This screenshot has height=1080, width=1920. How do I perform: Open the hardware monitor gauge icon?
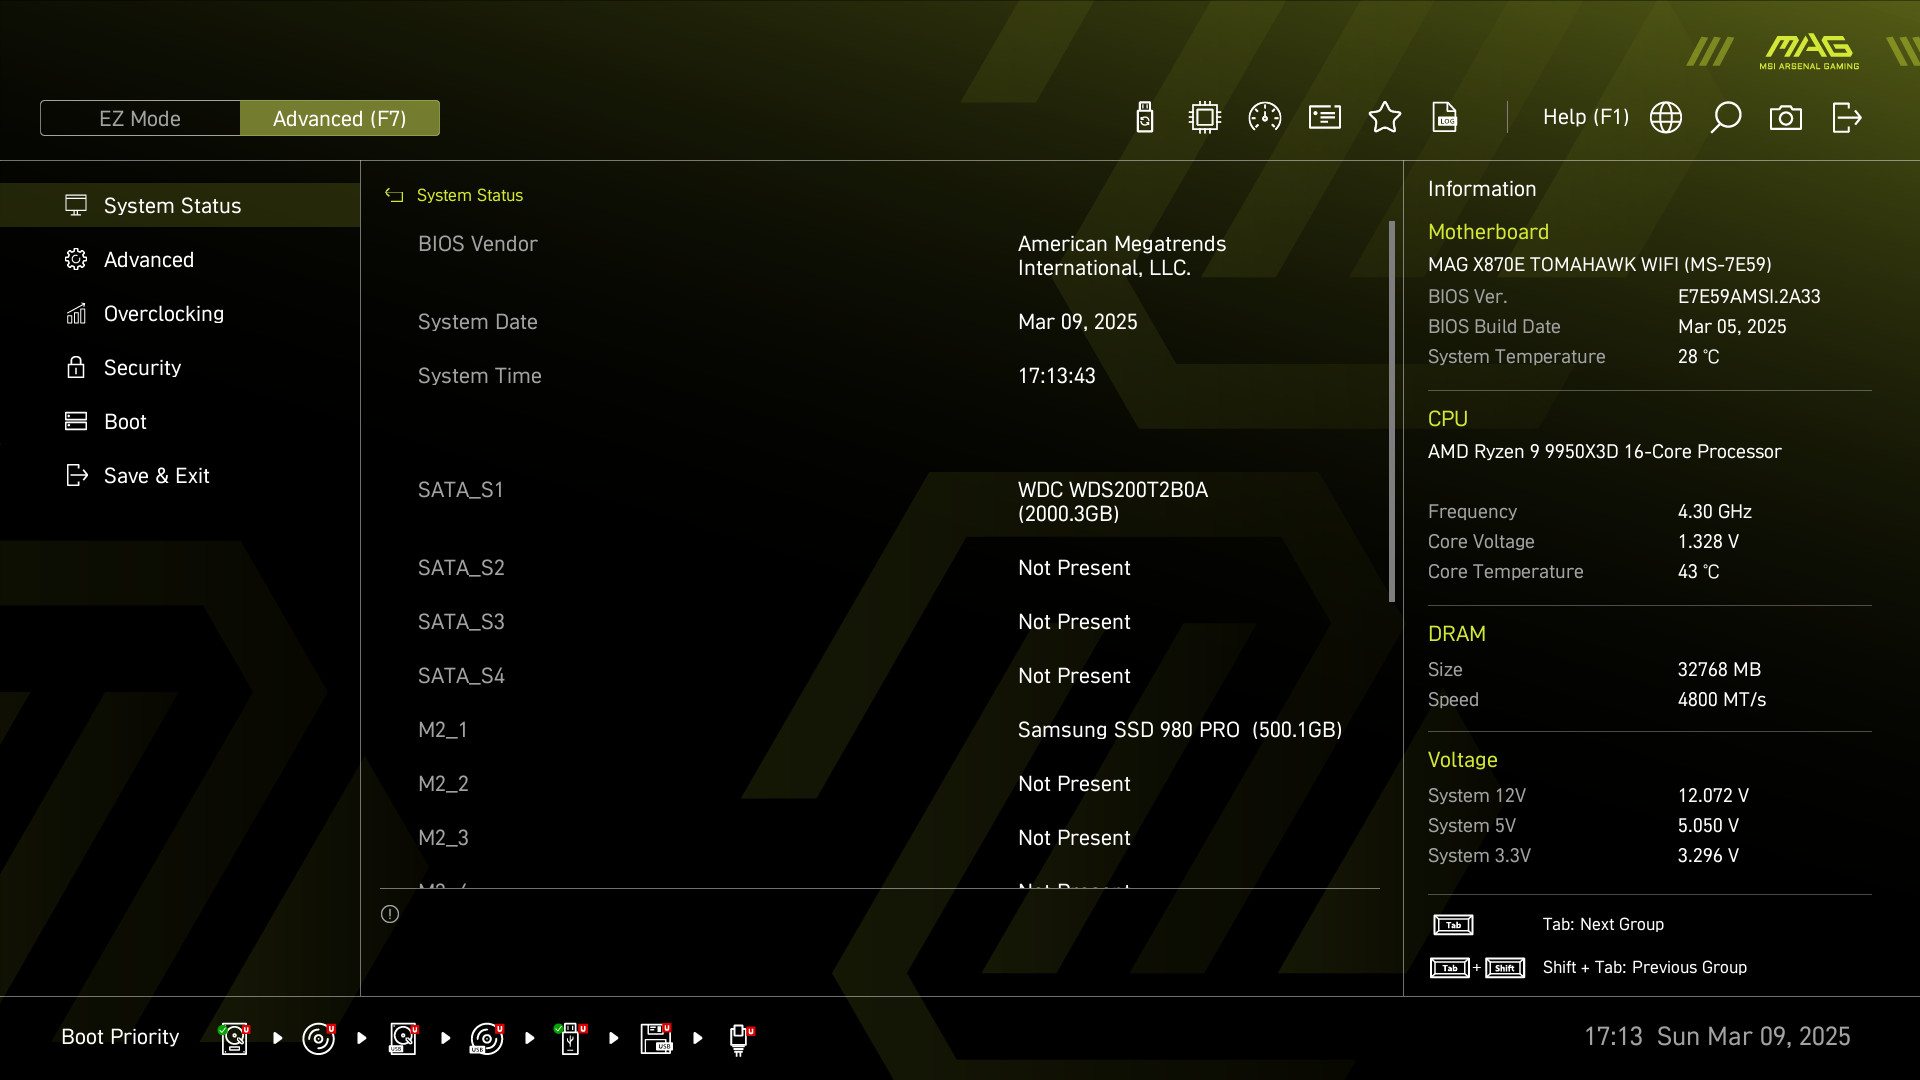pyautogui.click(x=1265, y=118)
